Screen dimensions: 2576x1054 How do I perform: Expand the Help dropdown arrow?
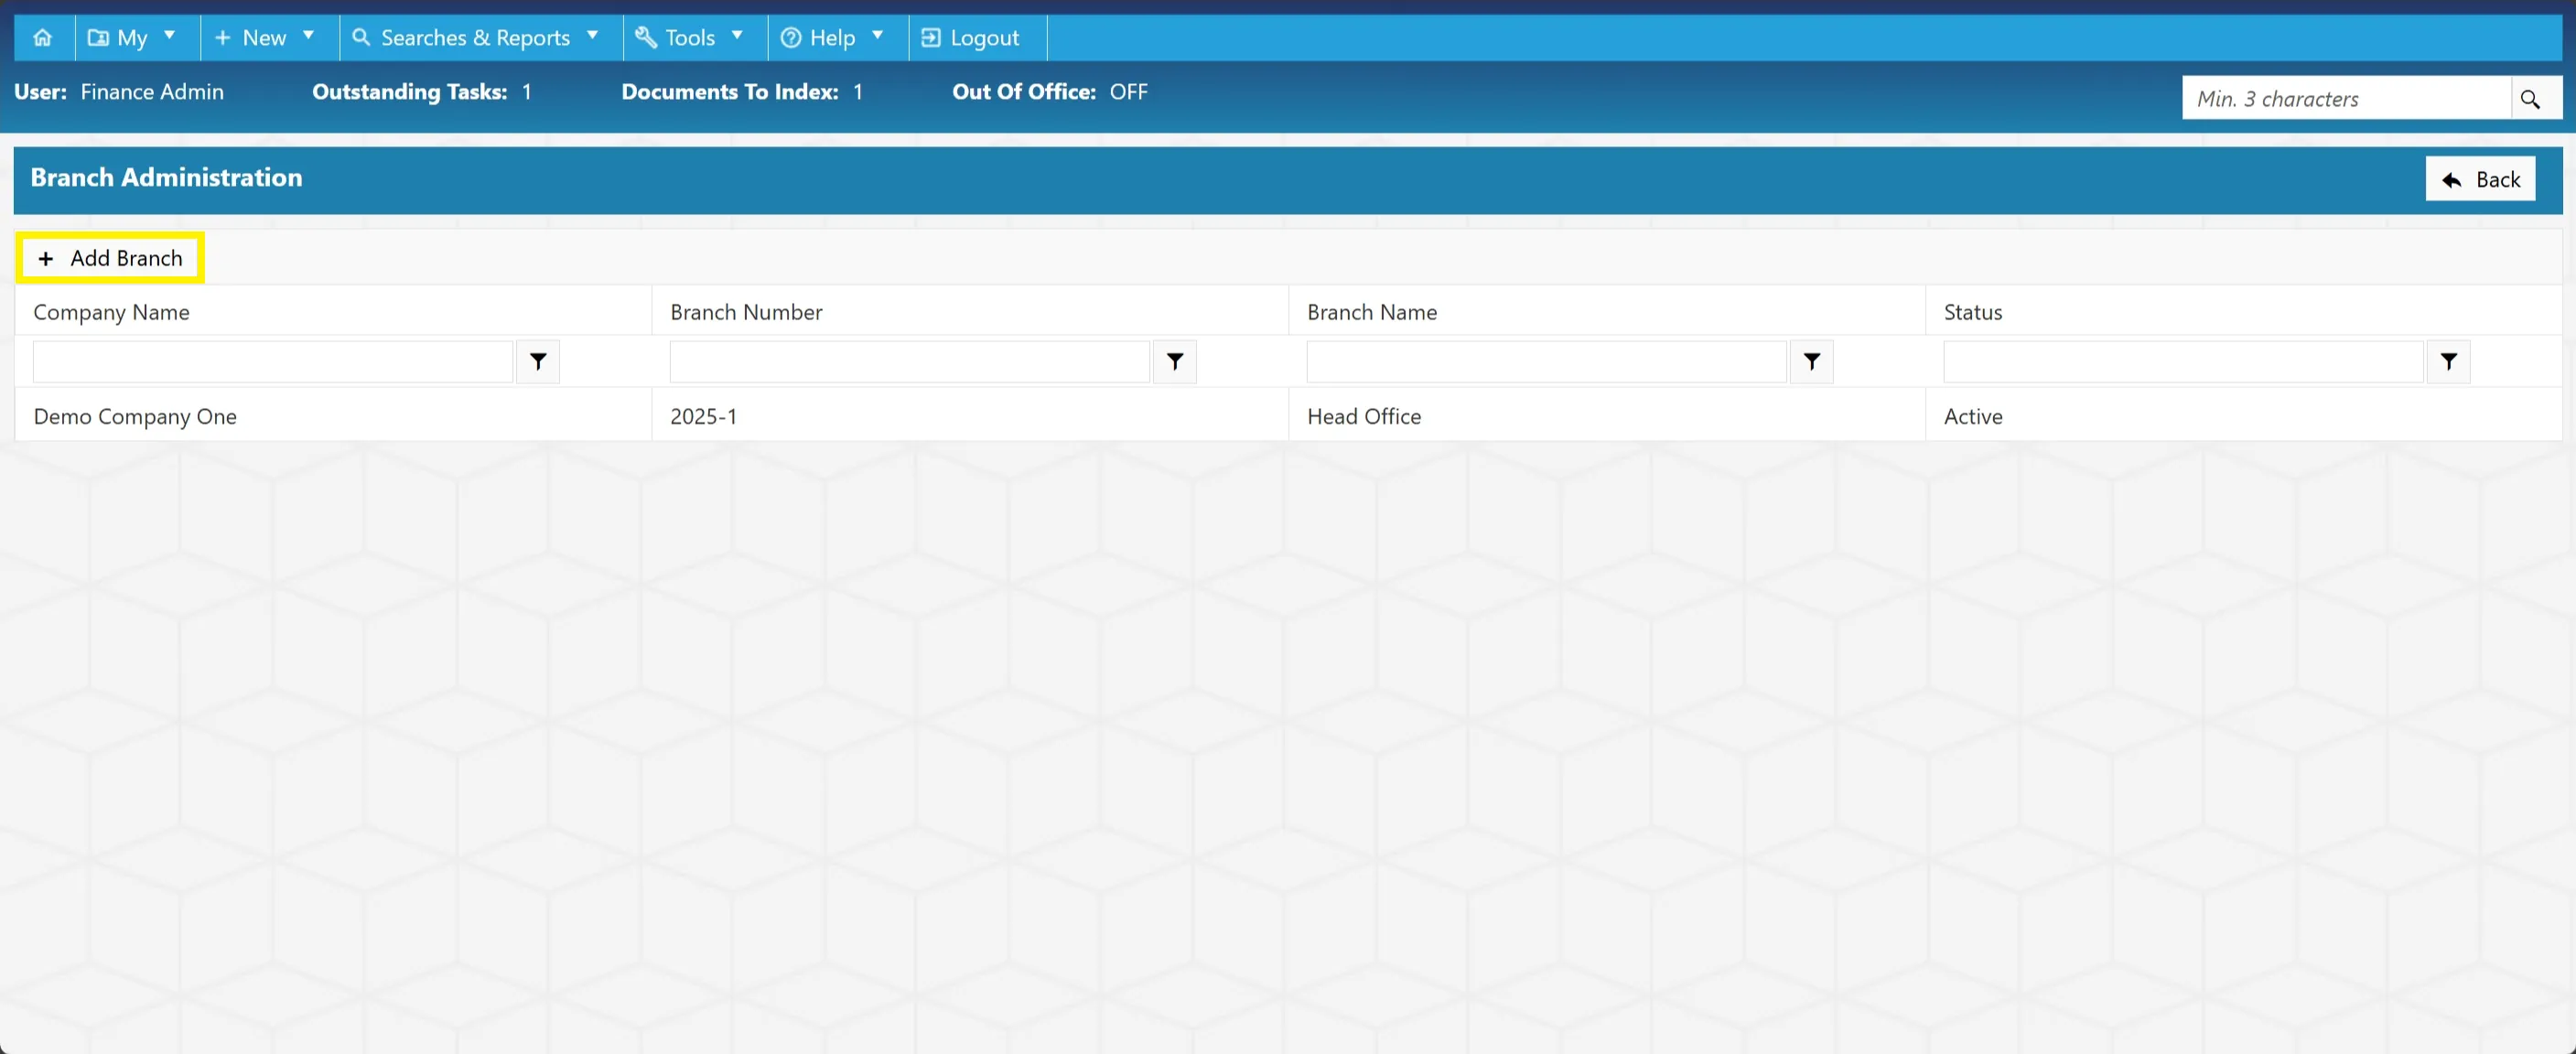[878, 36]
